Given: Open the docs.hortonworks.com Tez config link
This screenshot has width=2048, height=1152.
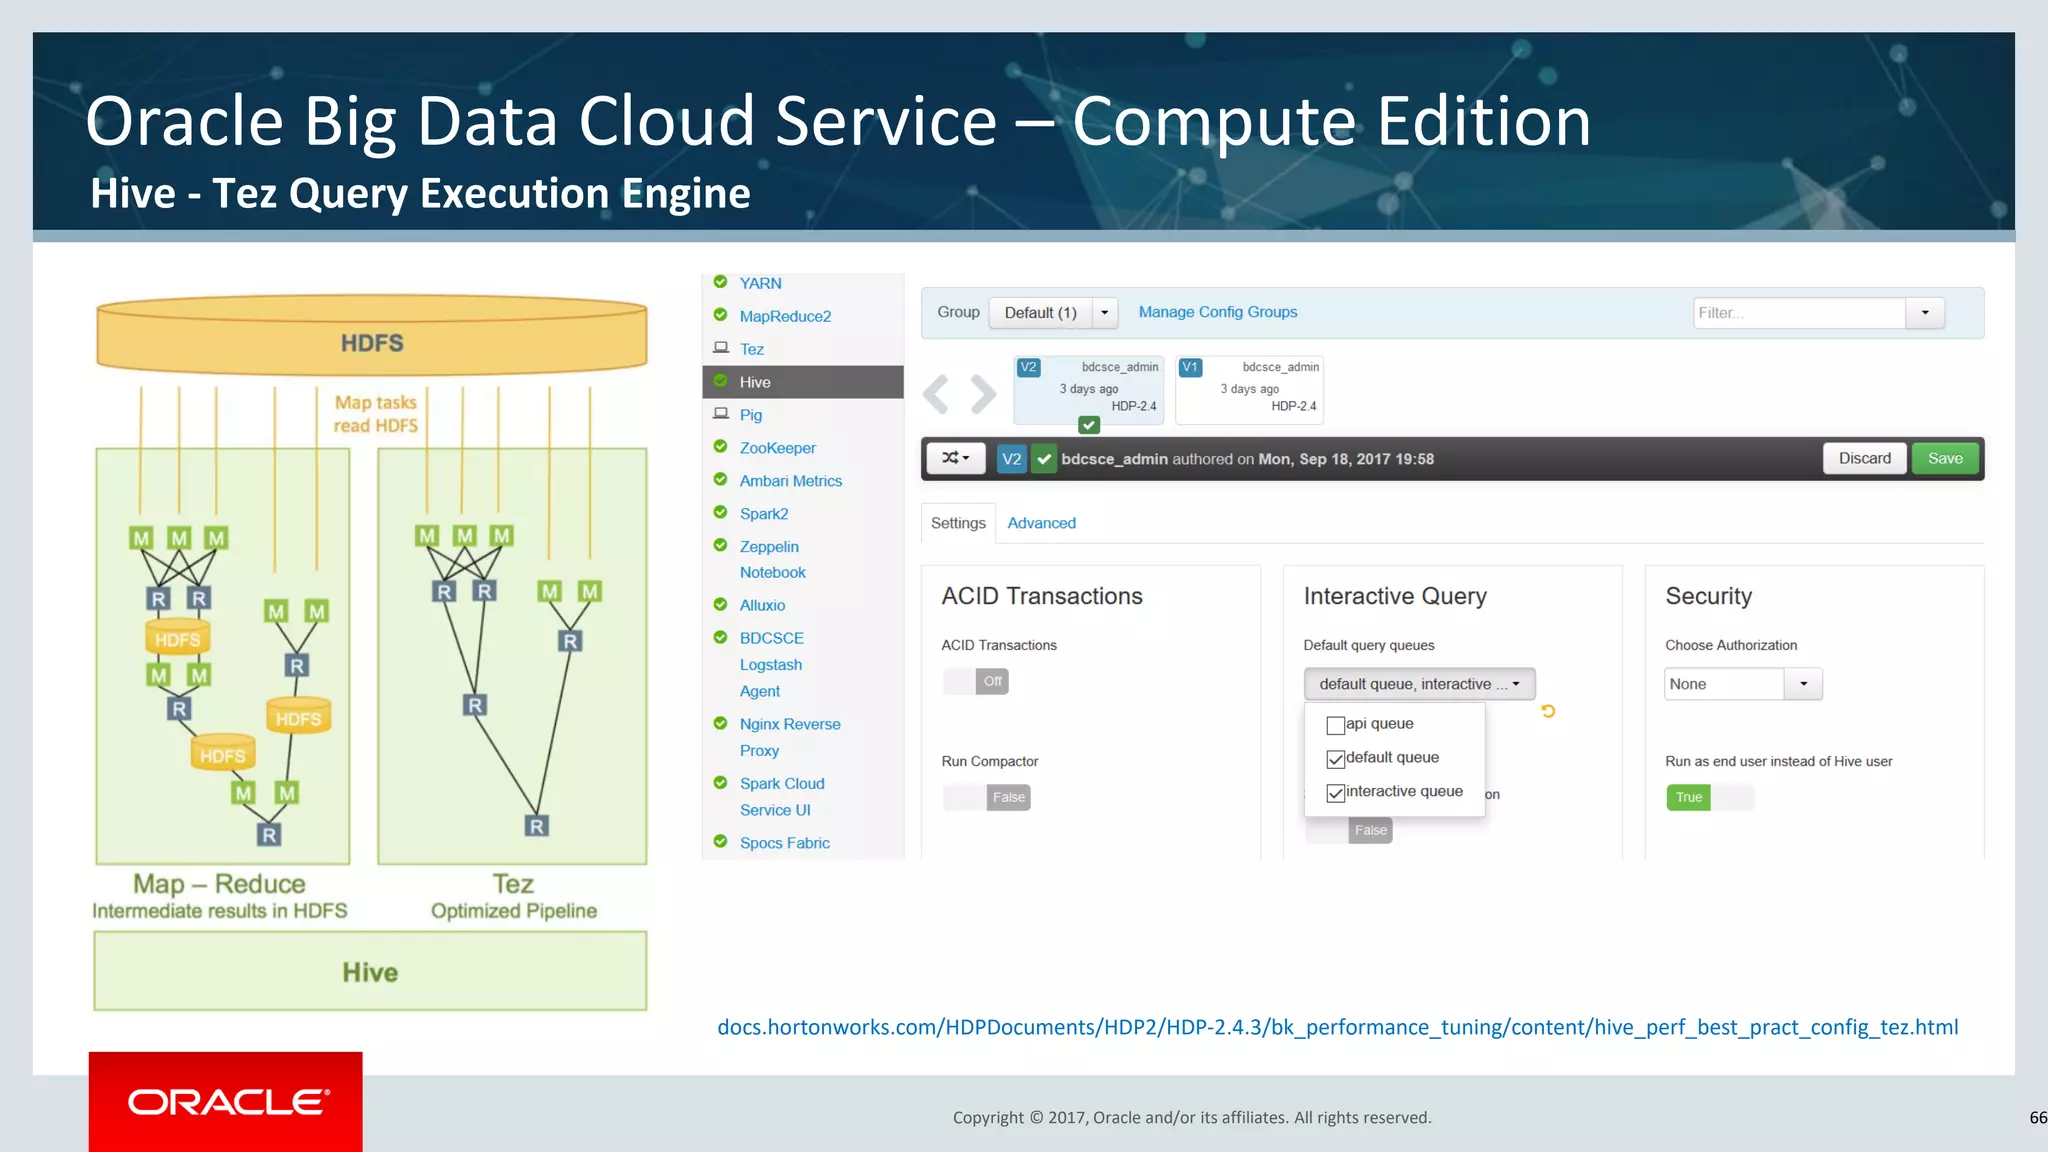Looking at the screenshot, I should click(1337, 1027).
